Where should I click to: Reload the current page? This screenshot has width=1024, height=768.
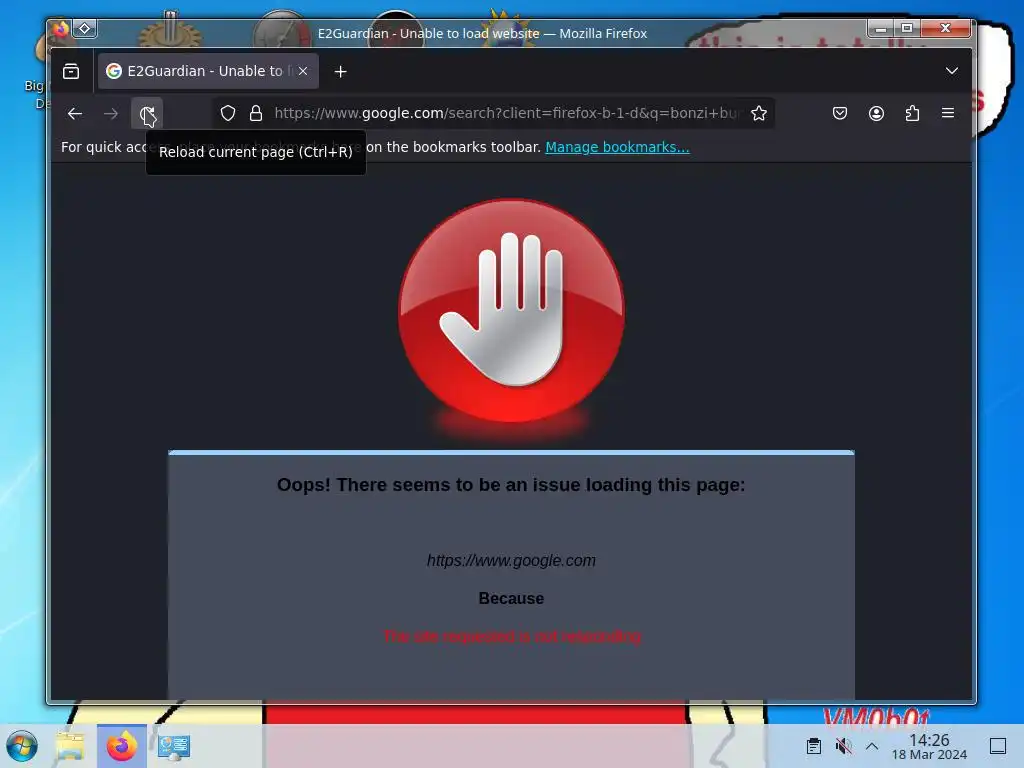coord(147,114)
